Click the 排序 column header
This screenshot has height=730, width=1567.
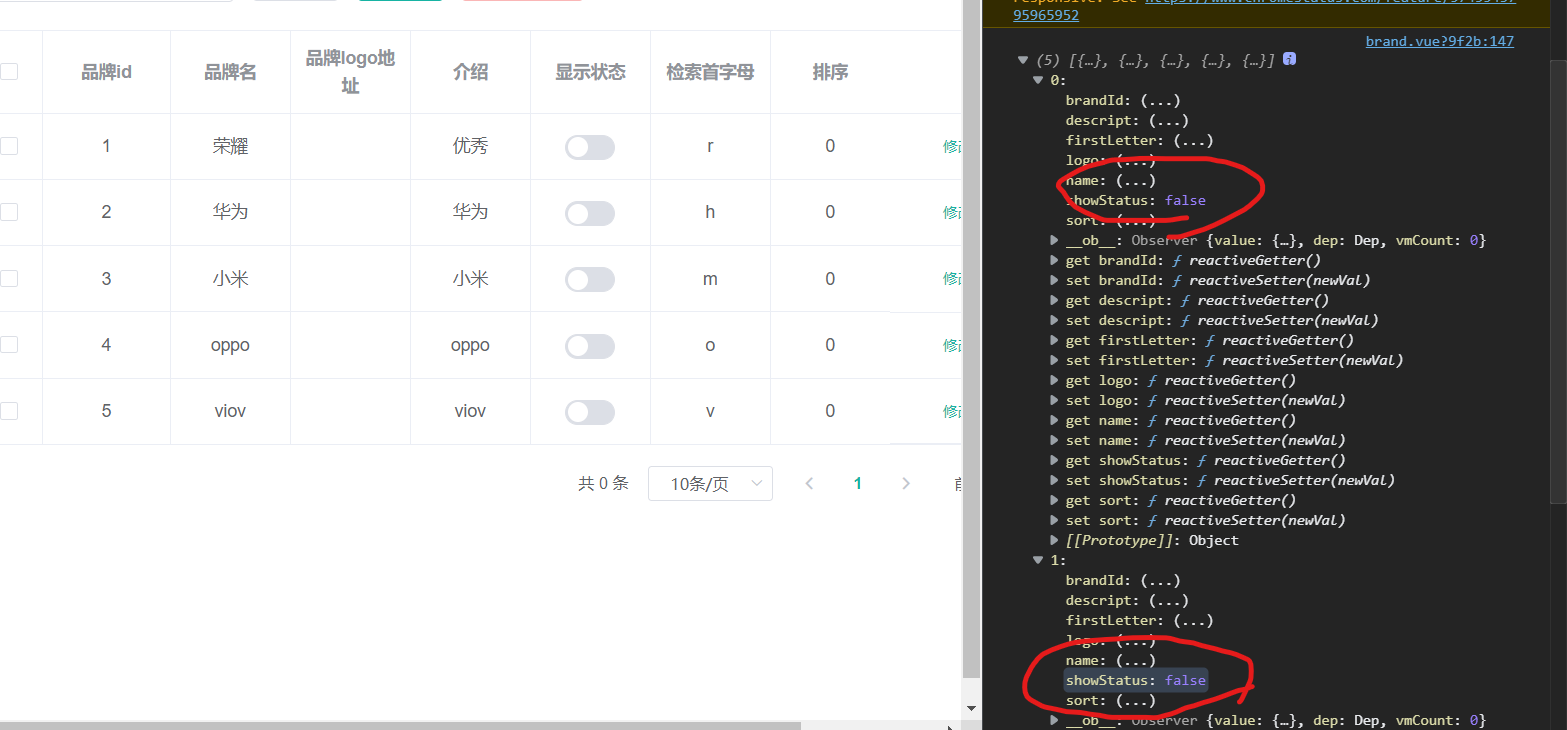pos(830,72)
